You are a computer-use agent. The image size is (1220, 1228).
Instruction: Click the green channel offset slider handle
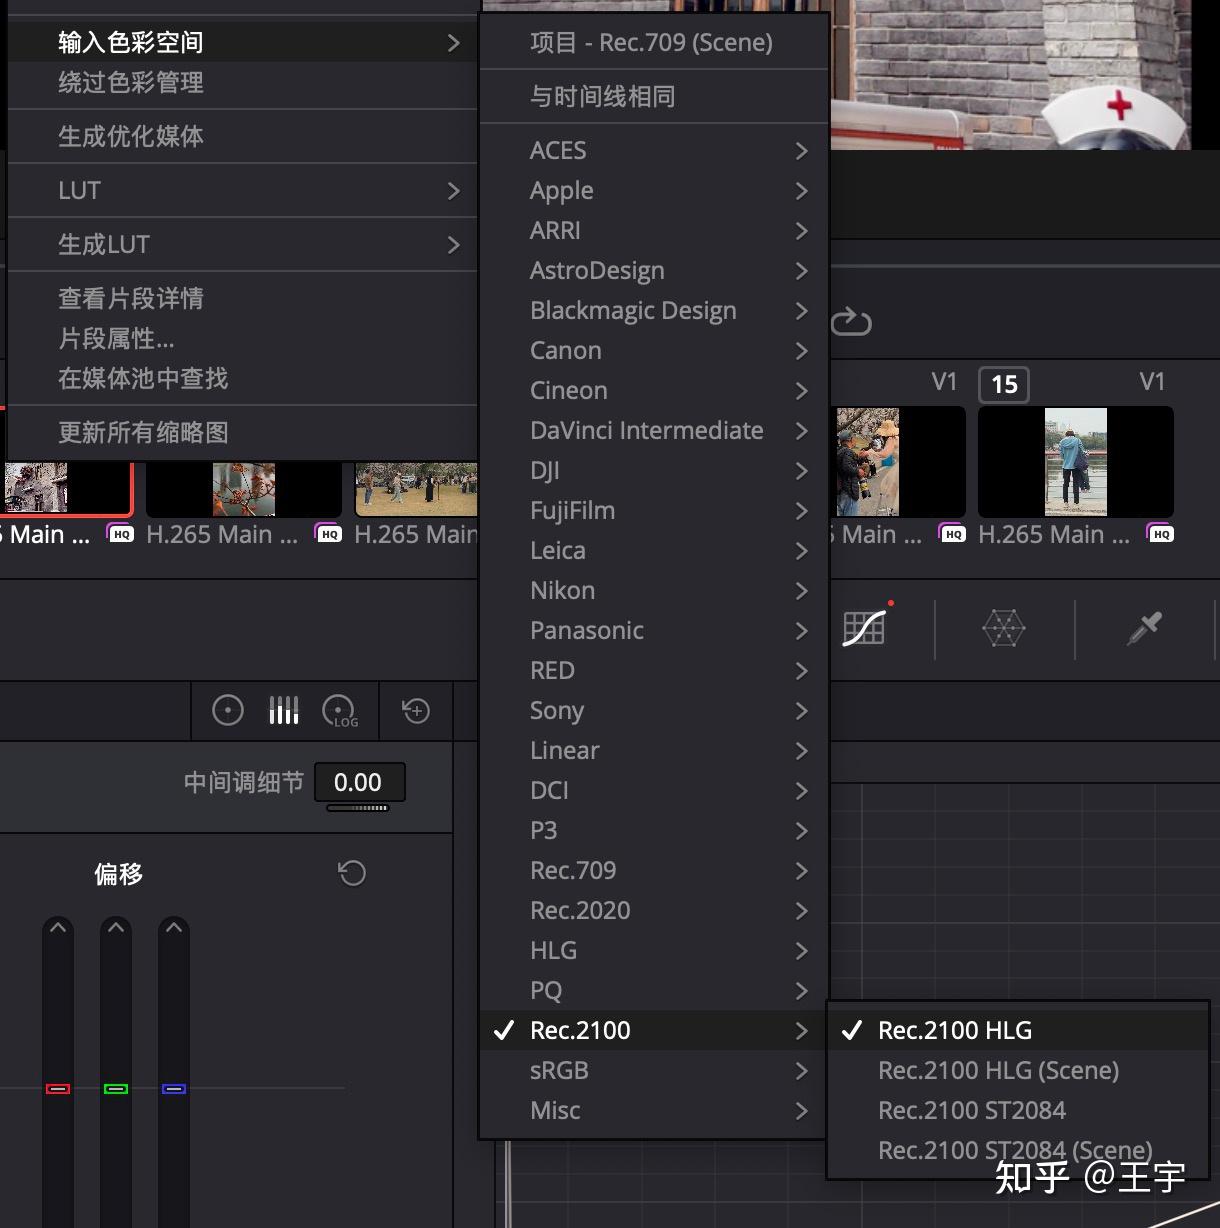tap(116, 1089)
